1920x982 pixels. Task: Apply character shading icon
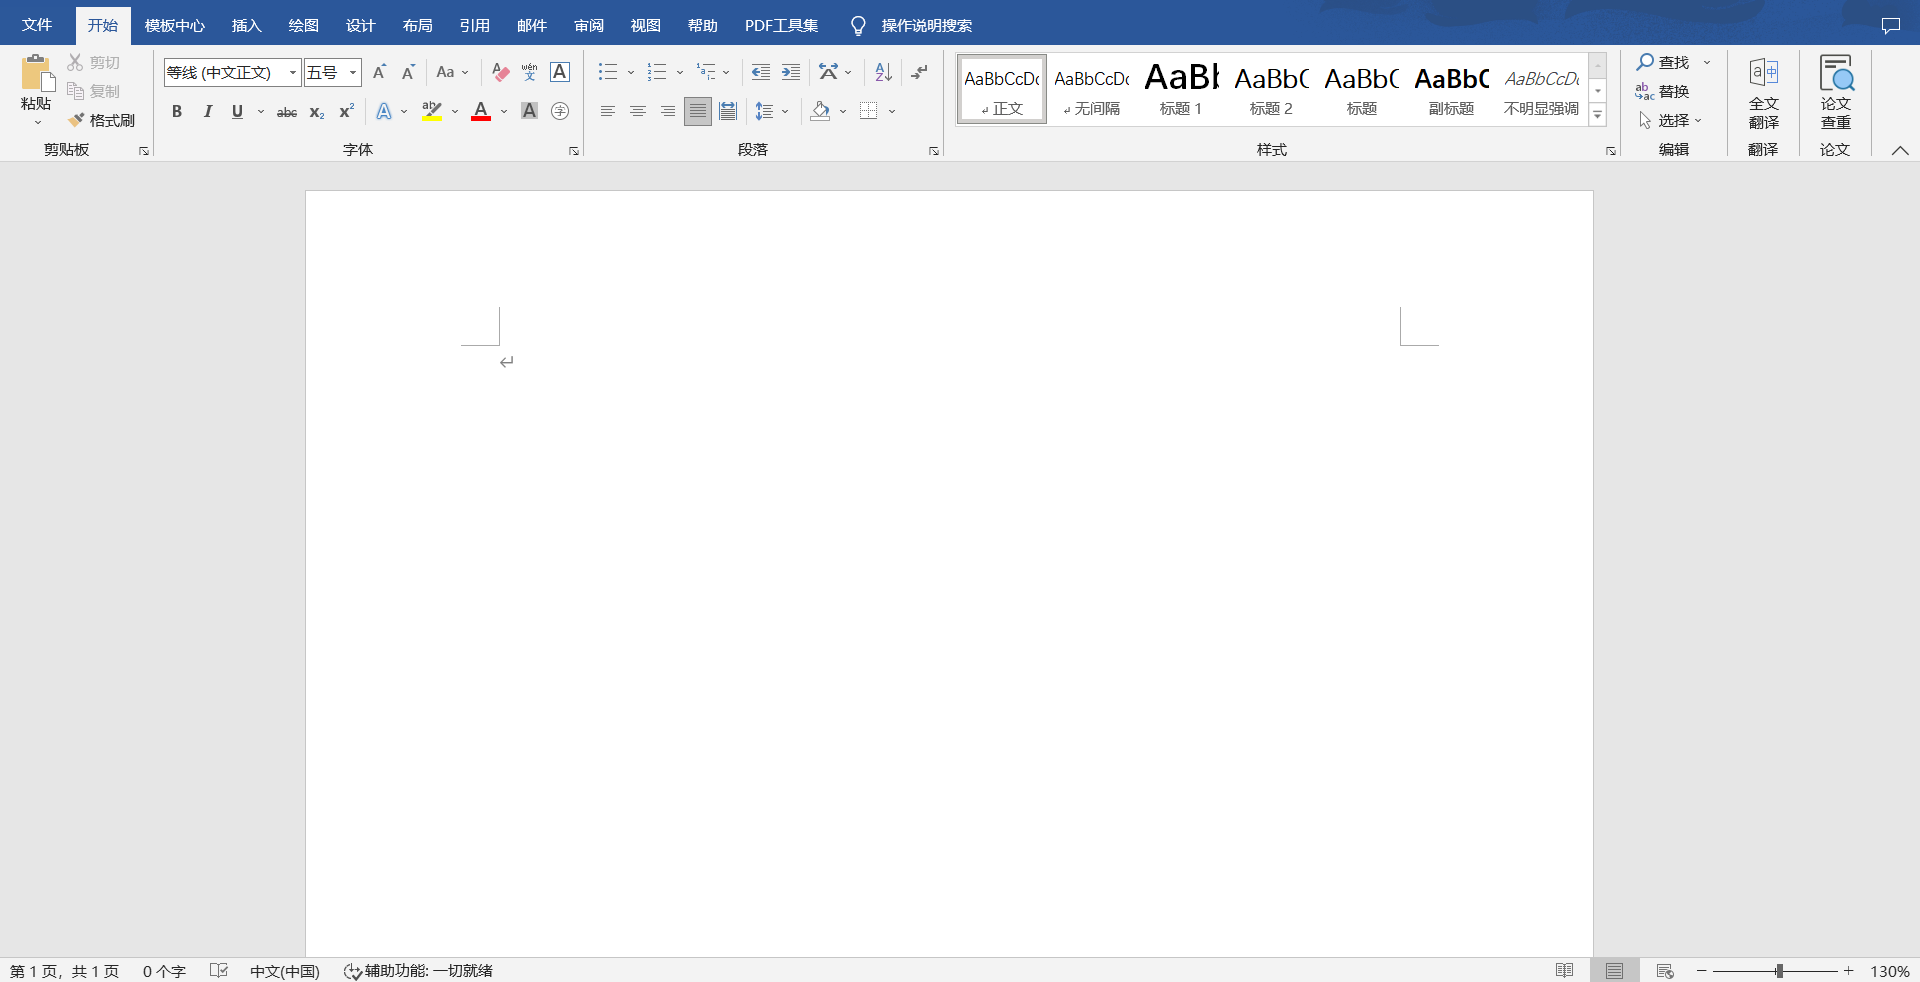(530, 111)
